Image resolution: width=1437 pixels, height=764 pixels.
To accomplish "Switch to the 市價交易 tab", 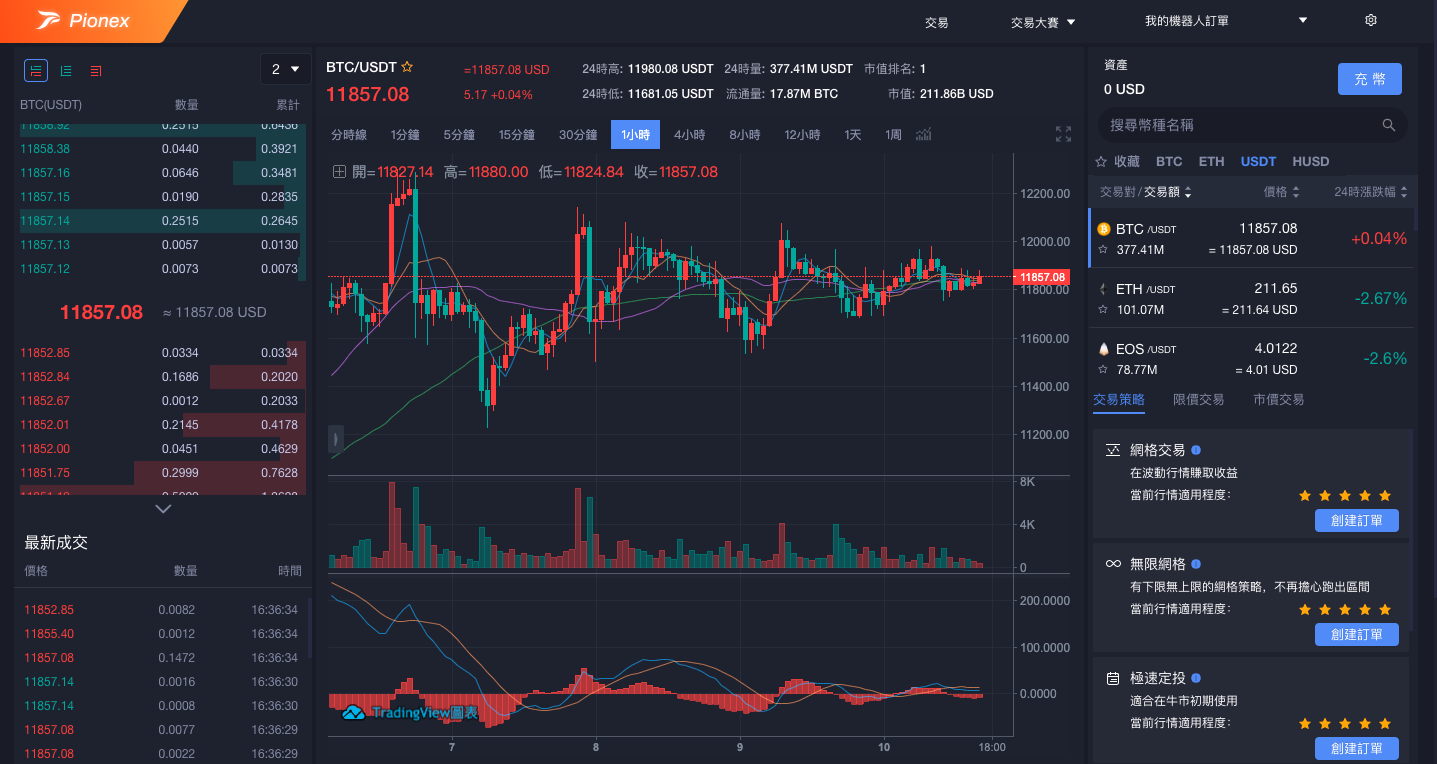I will click(x=1278, y=399).
